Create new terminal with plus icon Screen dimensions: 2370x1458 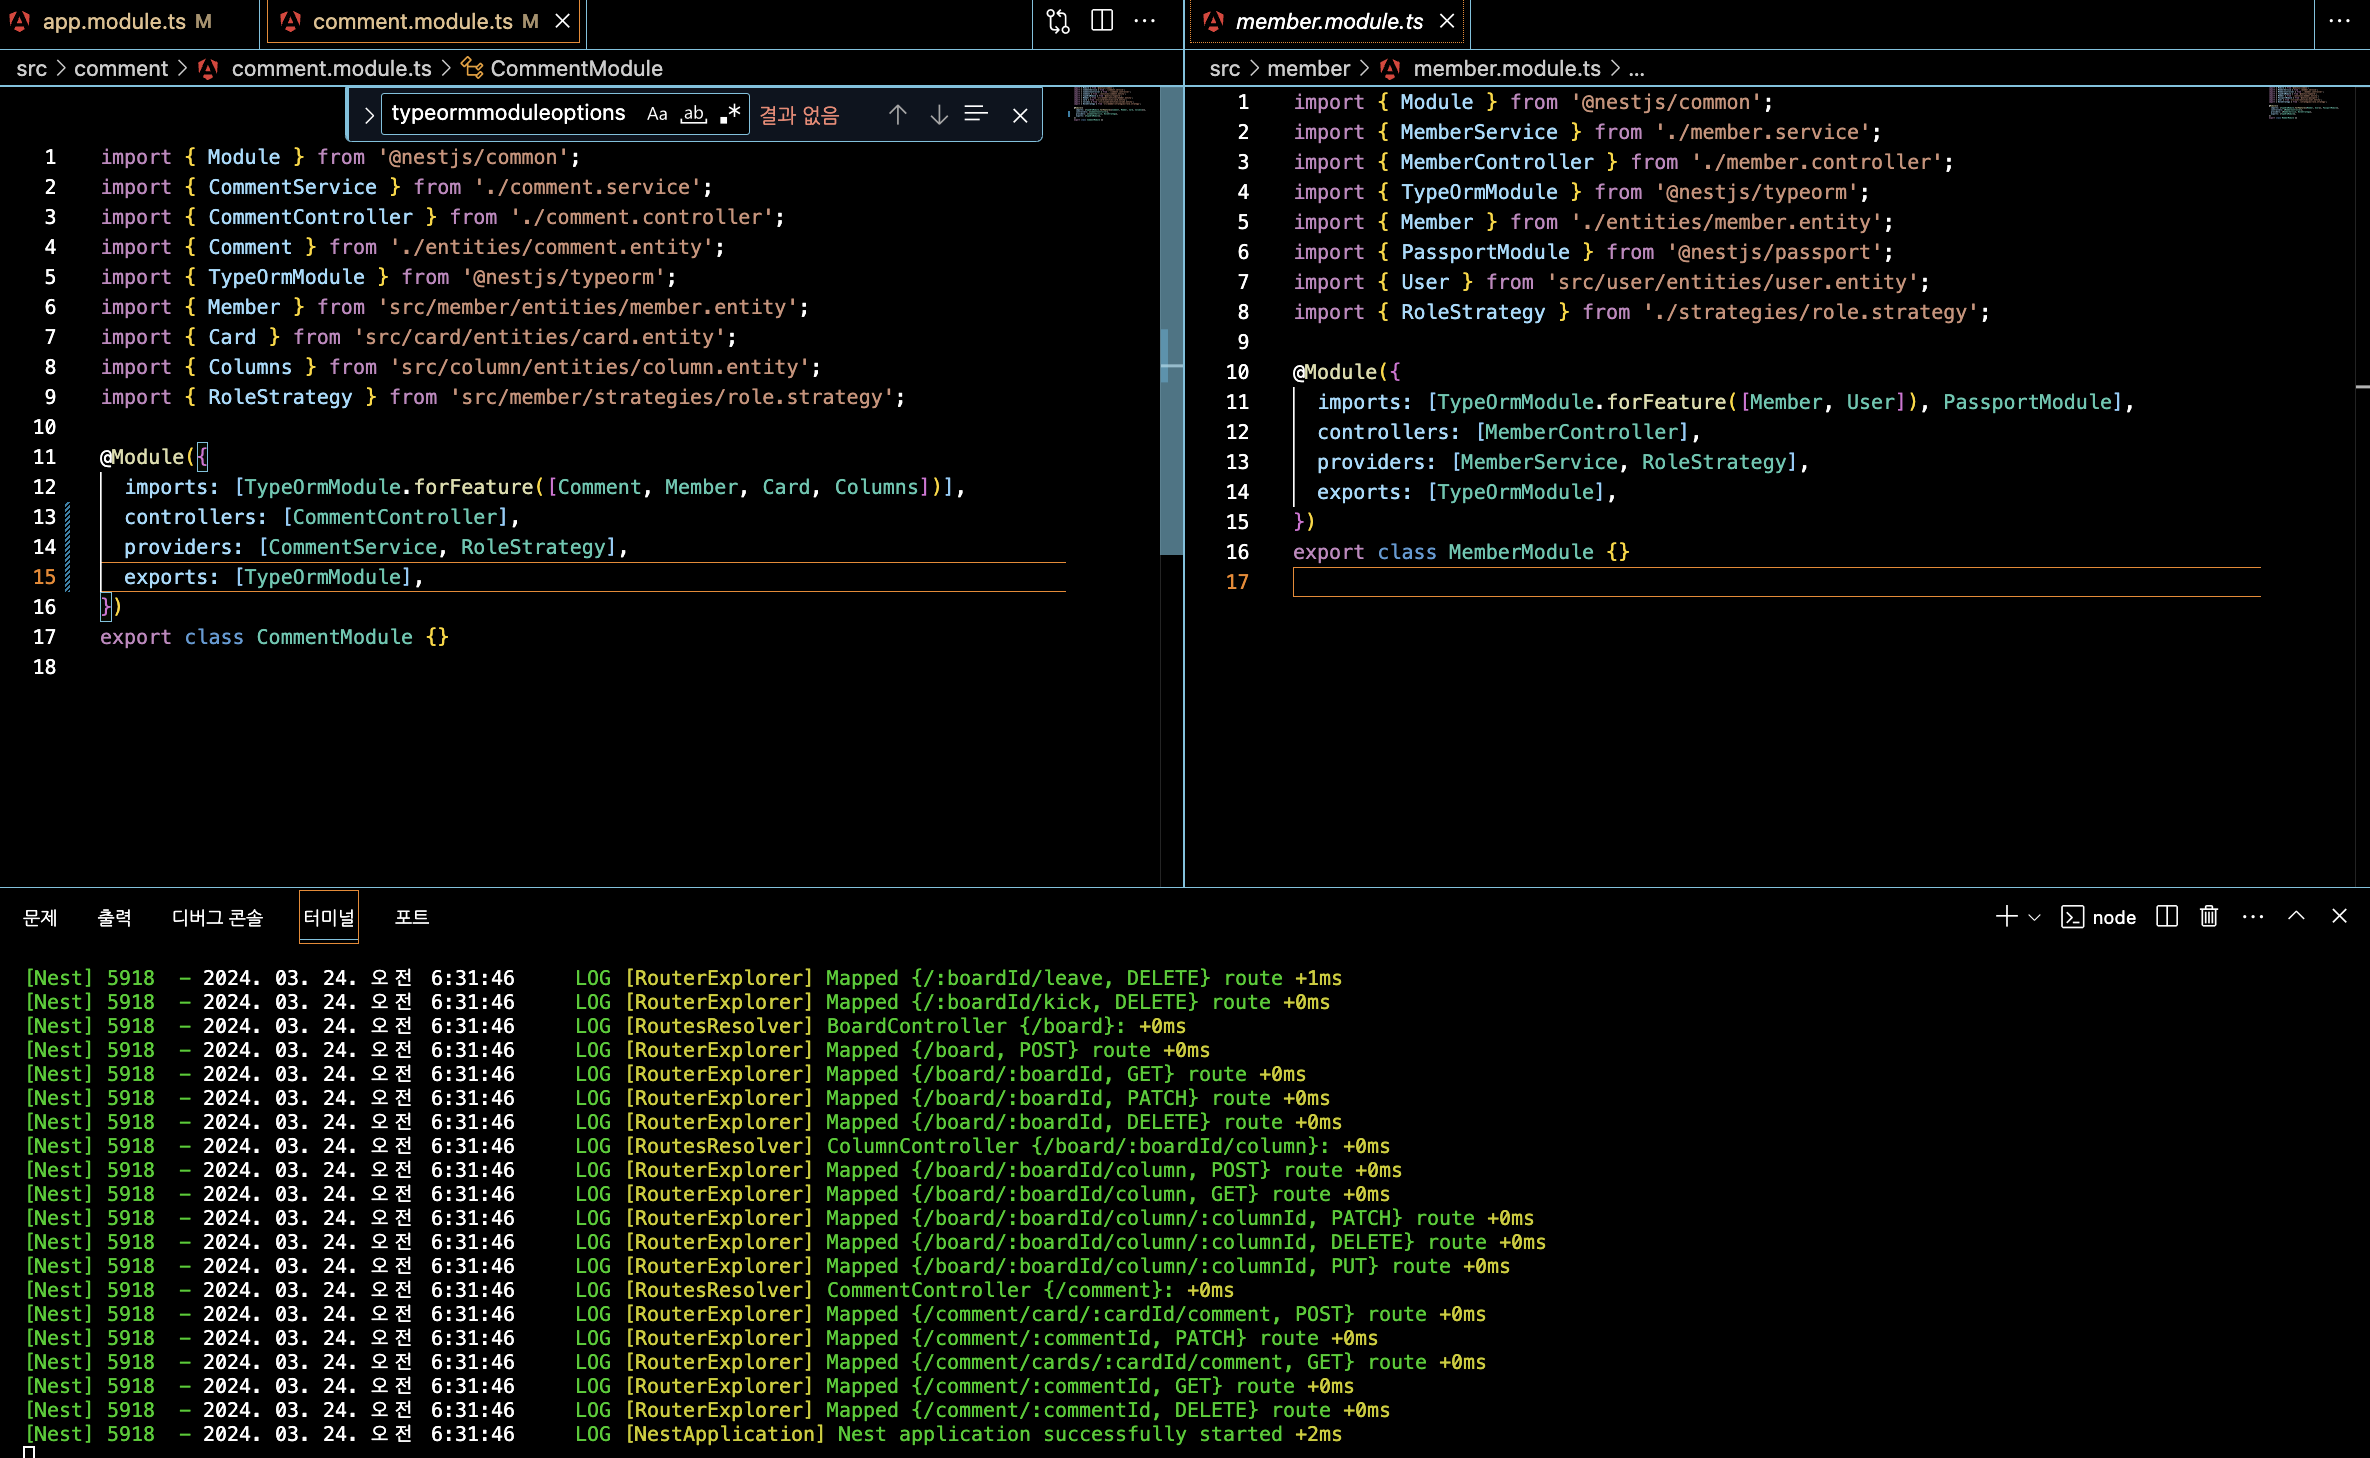2005,916
